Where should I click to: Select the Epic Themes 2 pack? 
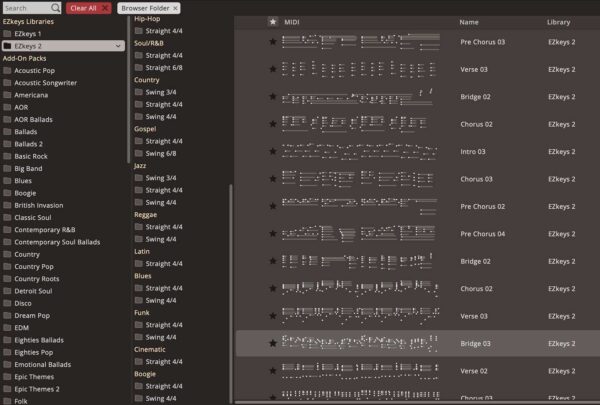(x=37, y=389)
